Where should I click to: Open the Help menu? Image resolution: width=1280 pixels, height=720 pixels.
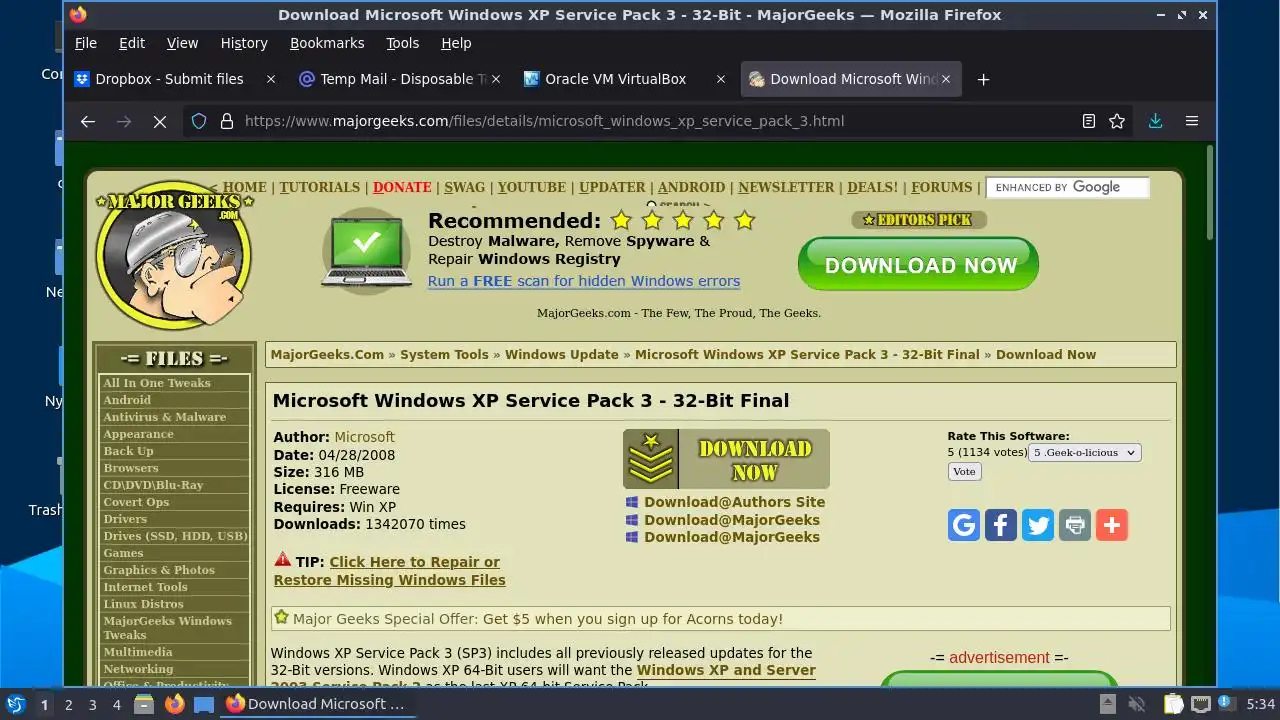(x=456, y=43)
